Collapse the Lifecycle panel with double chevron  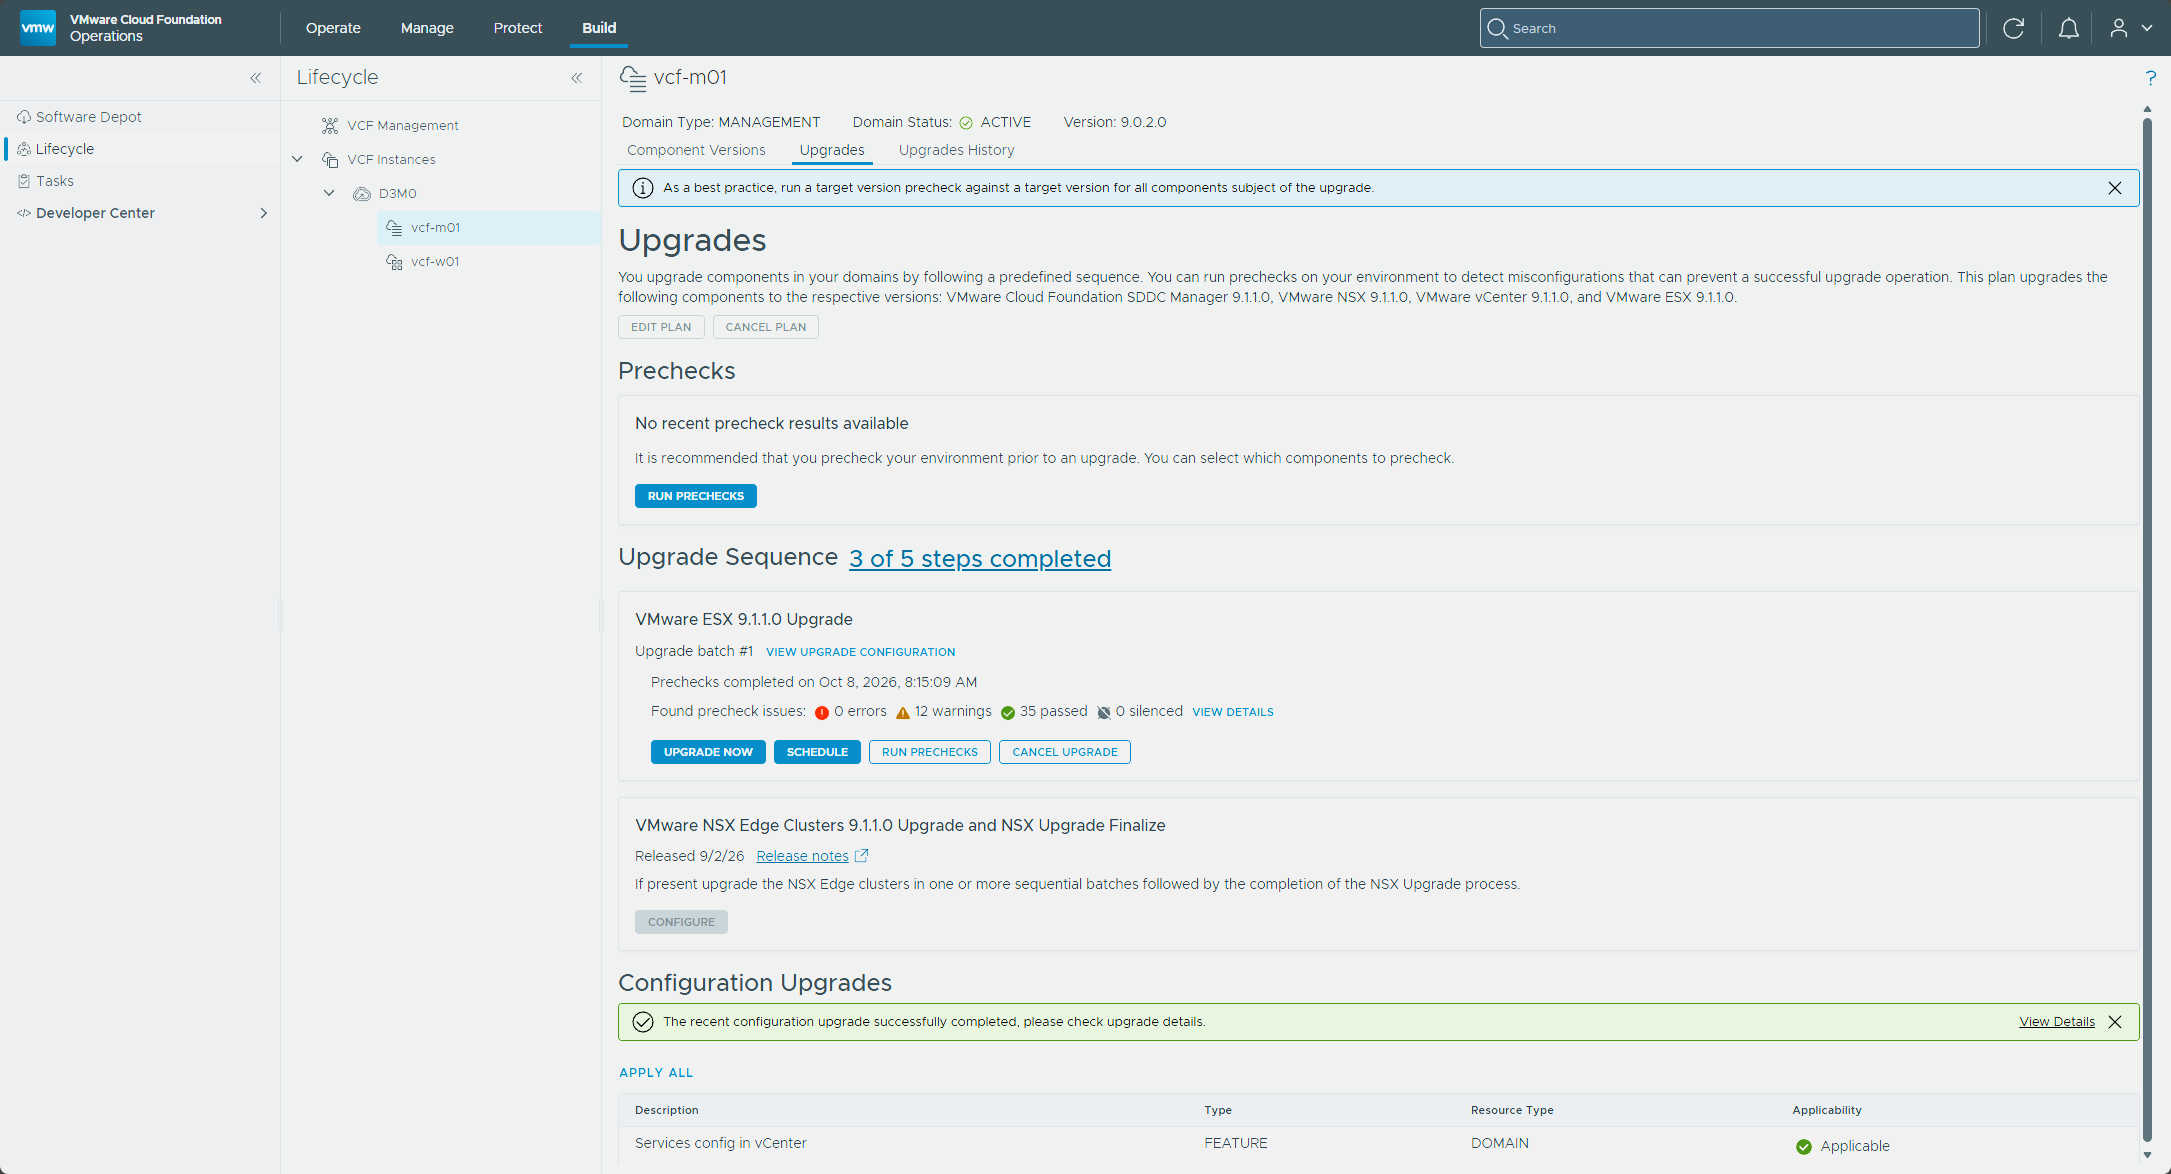pyautogui.click(x=577, y=78)
